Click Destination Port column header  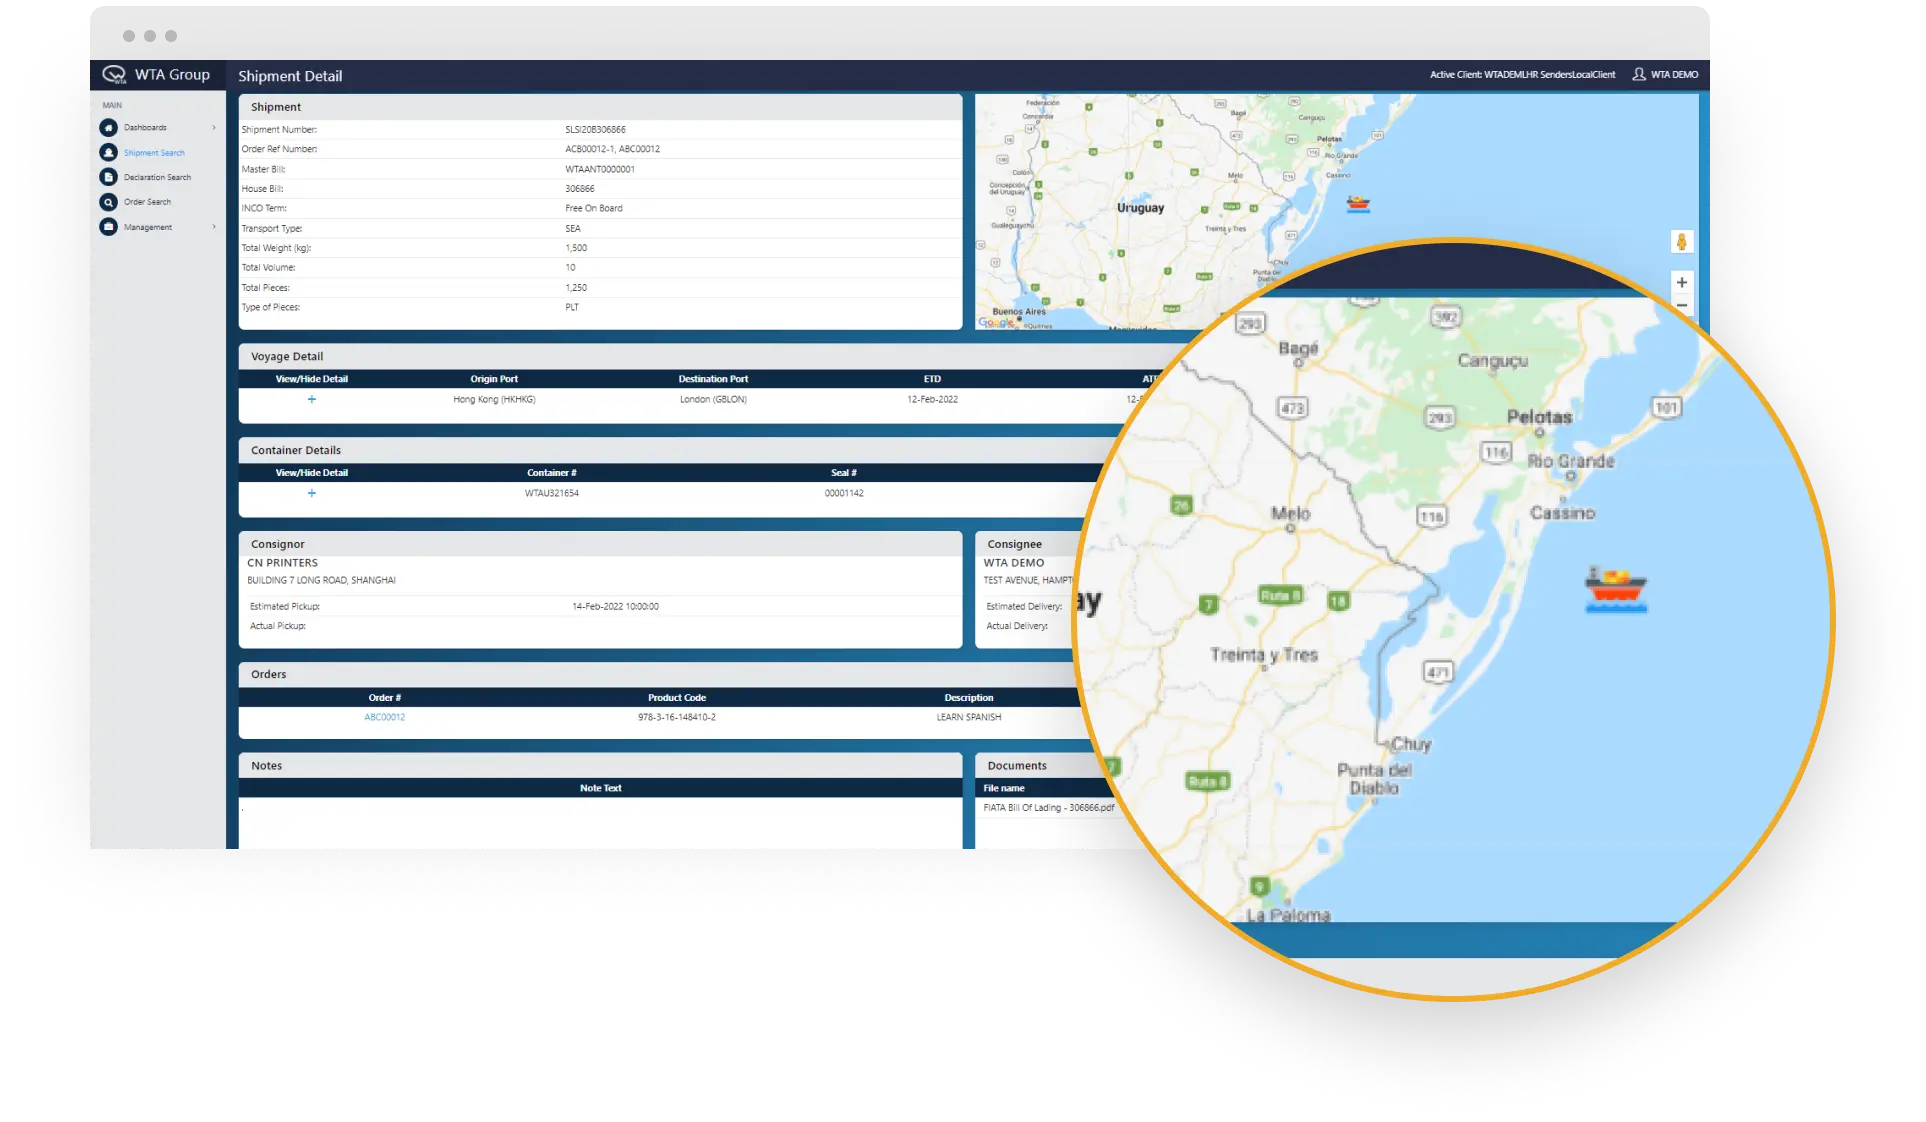pos(713,379)
